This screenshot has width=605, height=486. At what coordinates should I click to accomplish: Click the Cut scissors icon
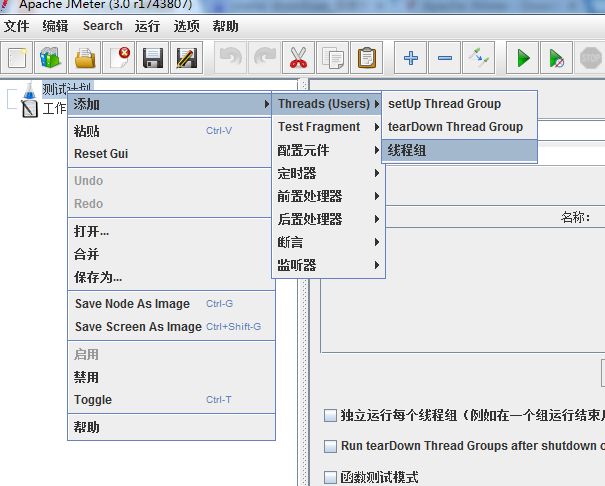(x=298, y=58)
